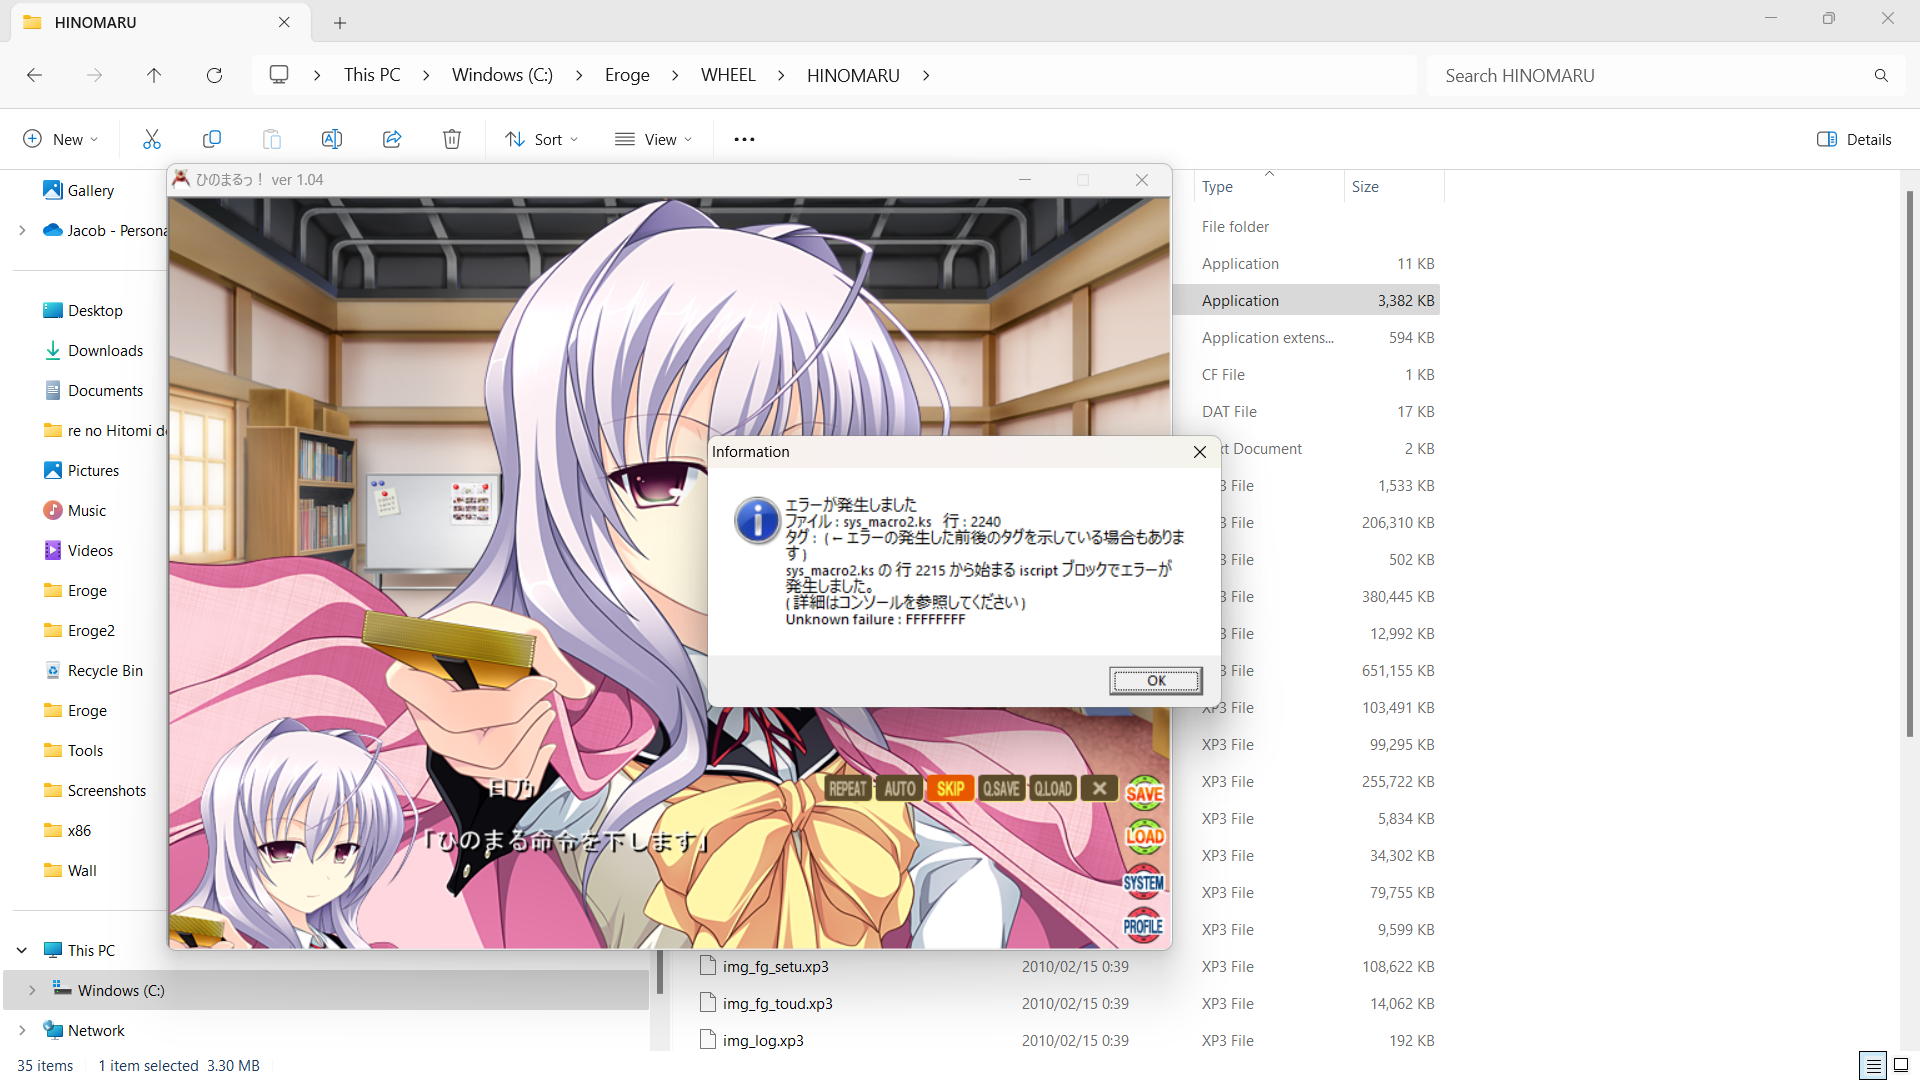Open the Sort dropdown
The width and height of the screenshot is (1920, 1080).
point(542,139)
